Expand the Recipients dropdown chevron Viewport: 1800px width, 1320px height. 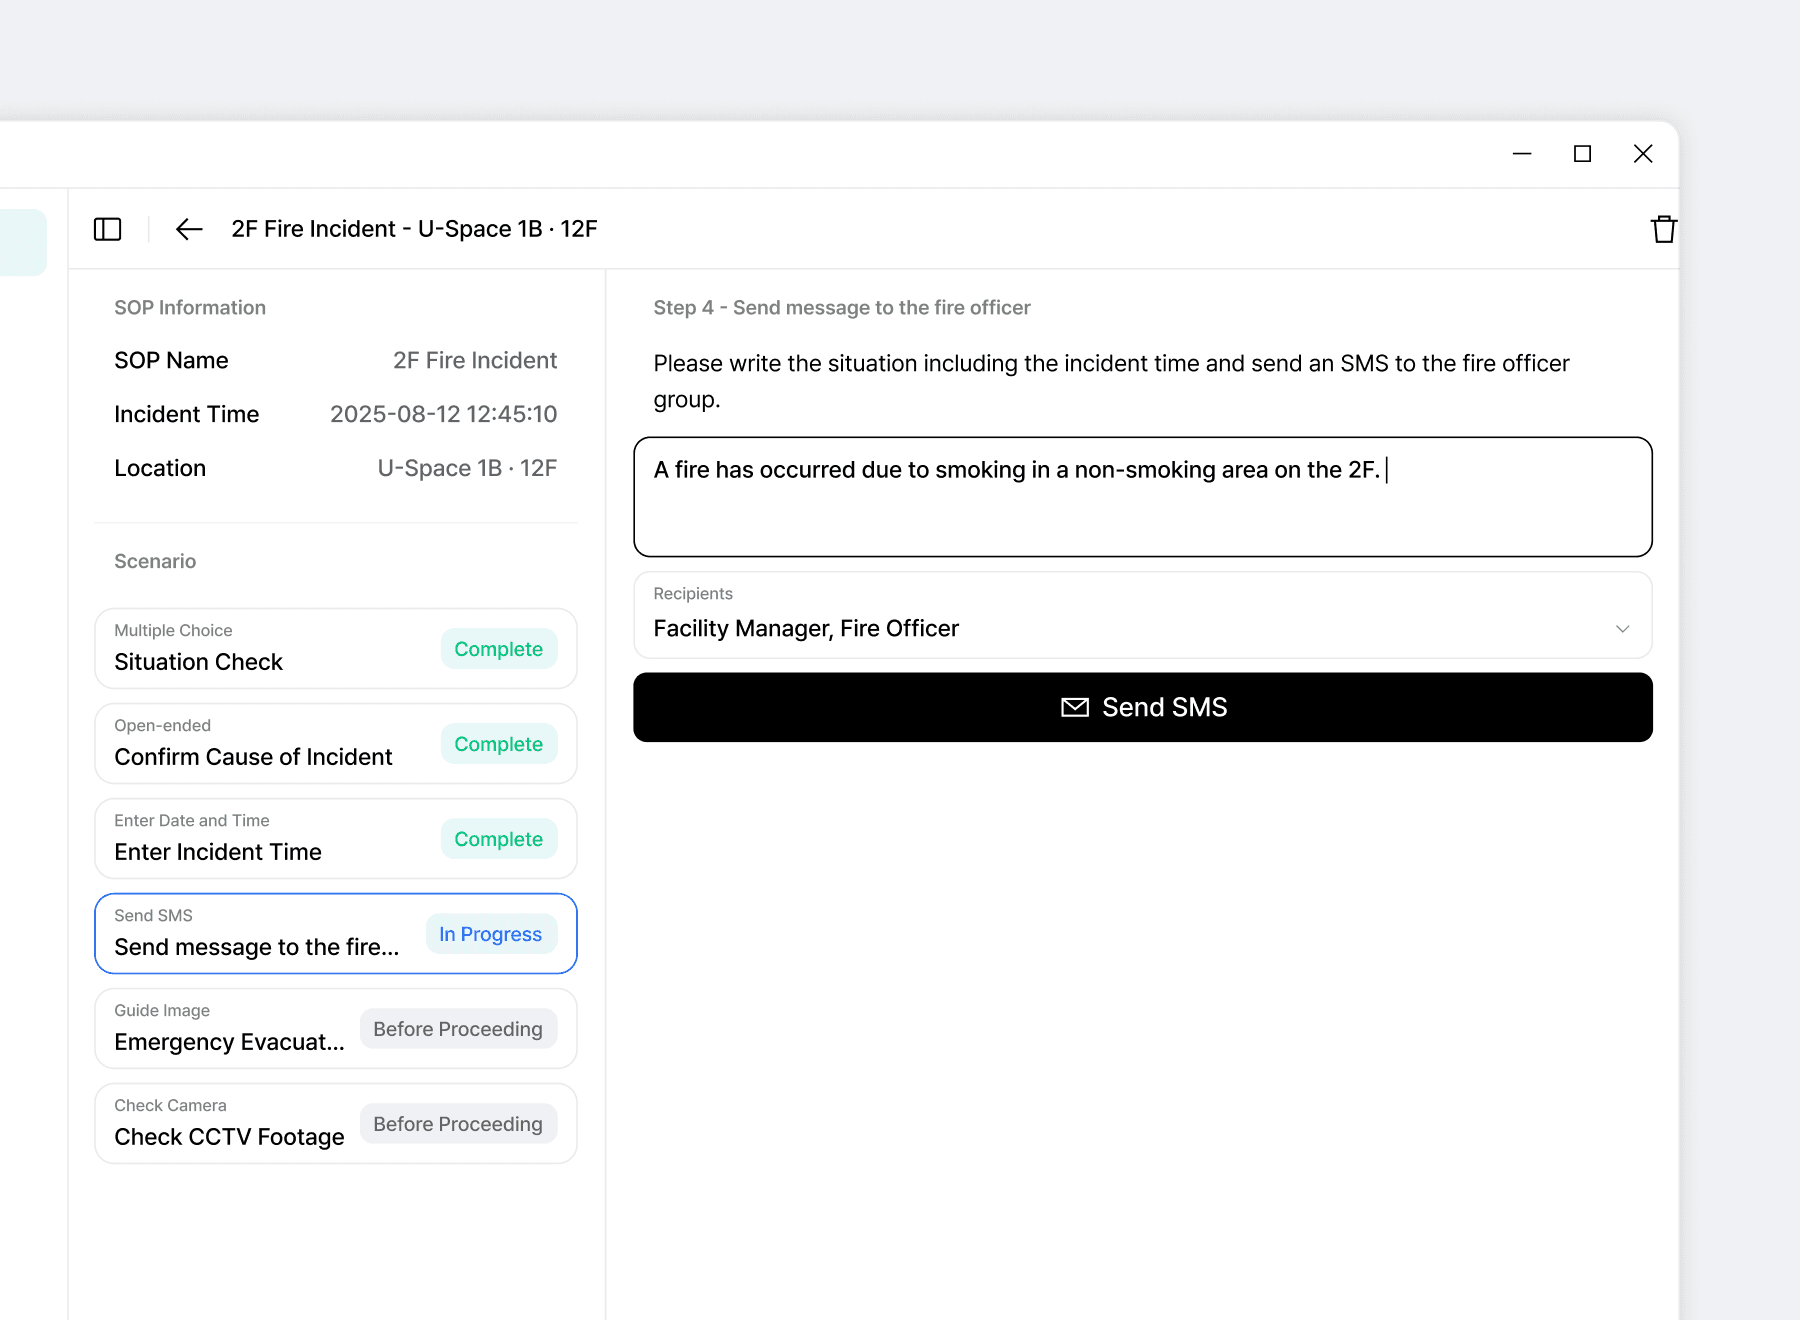point(1622,629)
